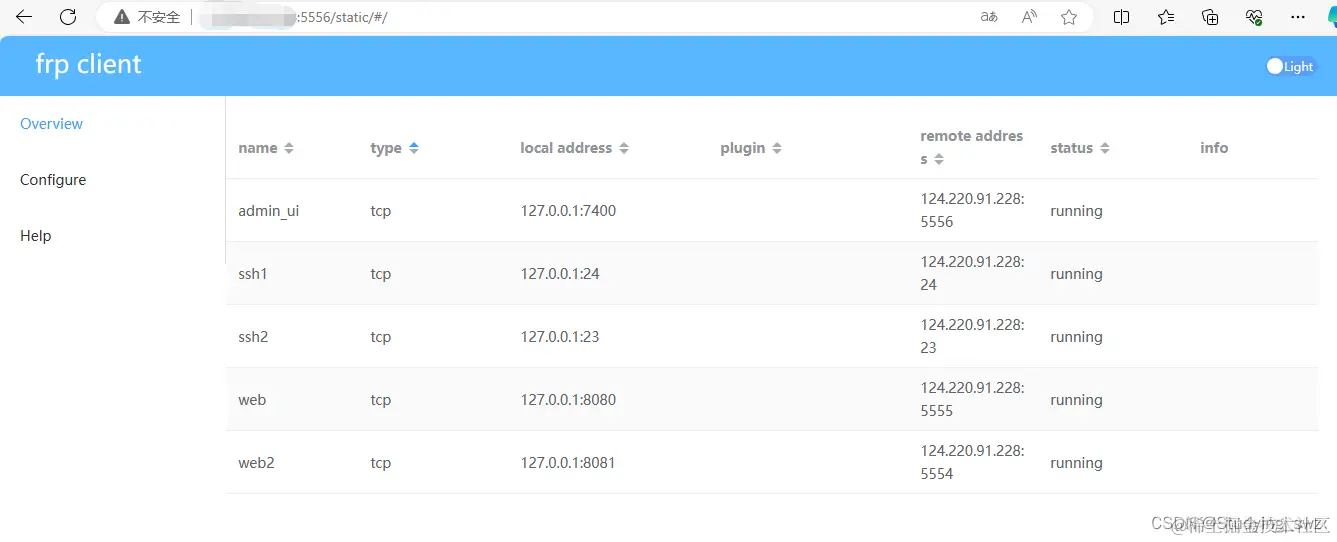The image size is (1337, 542).
Task: Go back with the browser back arrow
Action: tap(24, 17)
